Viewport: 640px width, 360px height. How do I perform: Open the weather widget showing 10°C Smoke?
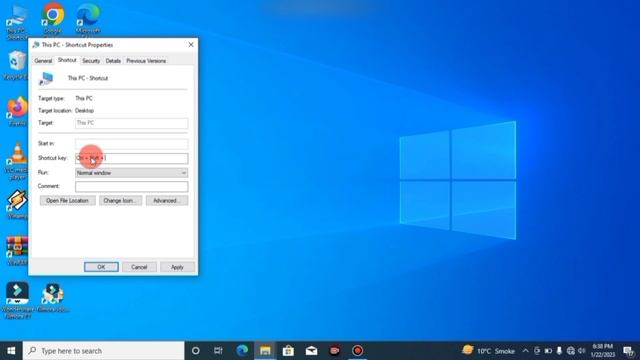488,351
